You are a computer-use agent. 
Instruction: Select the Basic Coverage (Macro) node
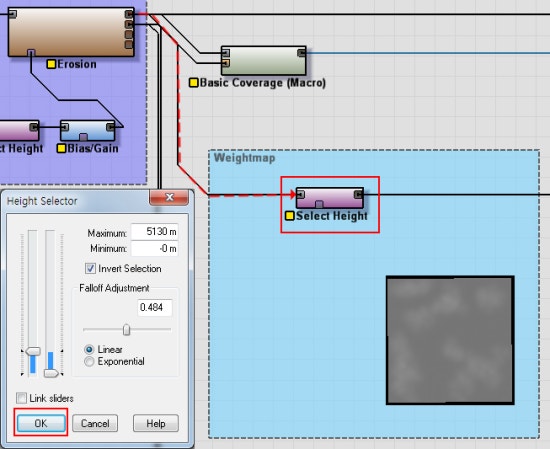click(x=263, y=60)
